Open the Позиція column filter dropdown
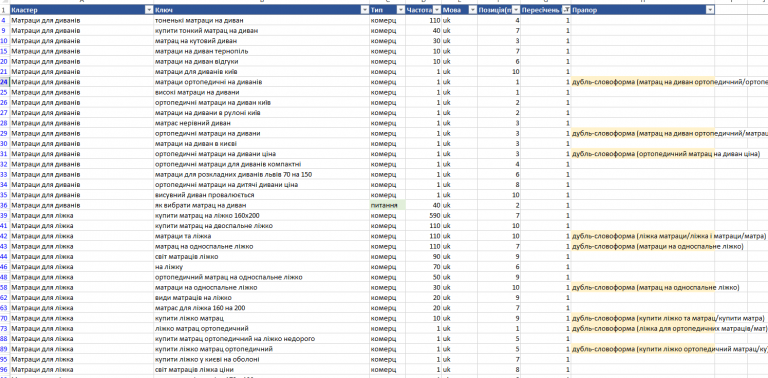Image resolution: width=768 pixels, height=378 pixels. 516,10
